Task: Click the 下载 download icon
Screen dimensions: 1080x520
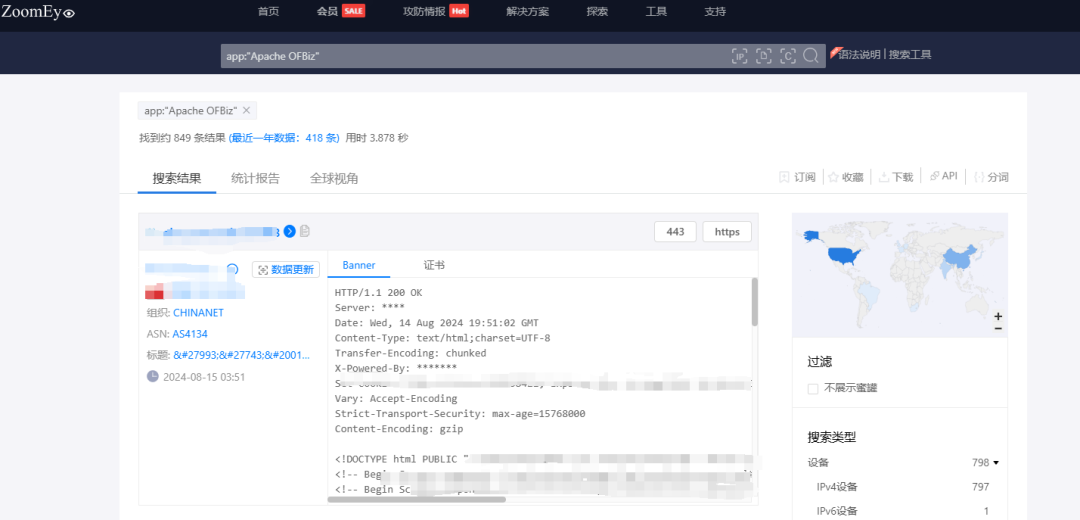Action: (884, 177)
